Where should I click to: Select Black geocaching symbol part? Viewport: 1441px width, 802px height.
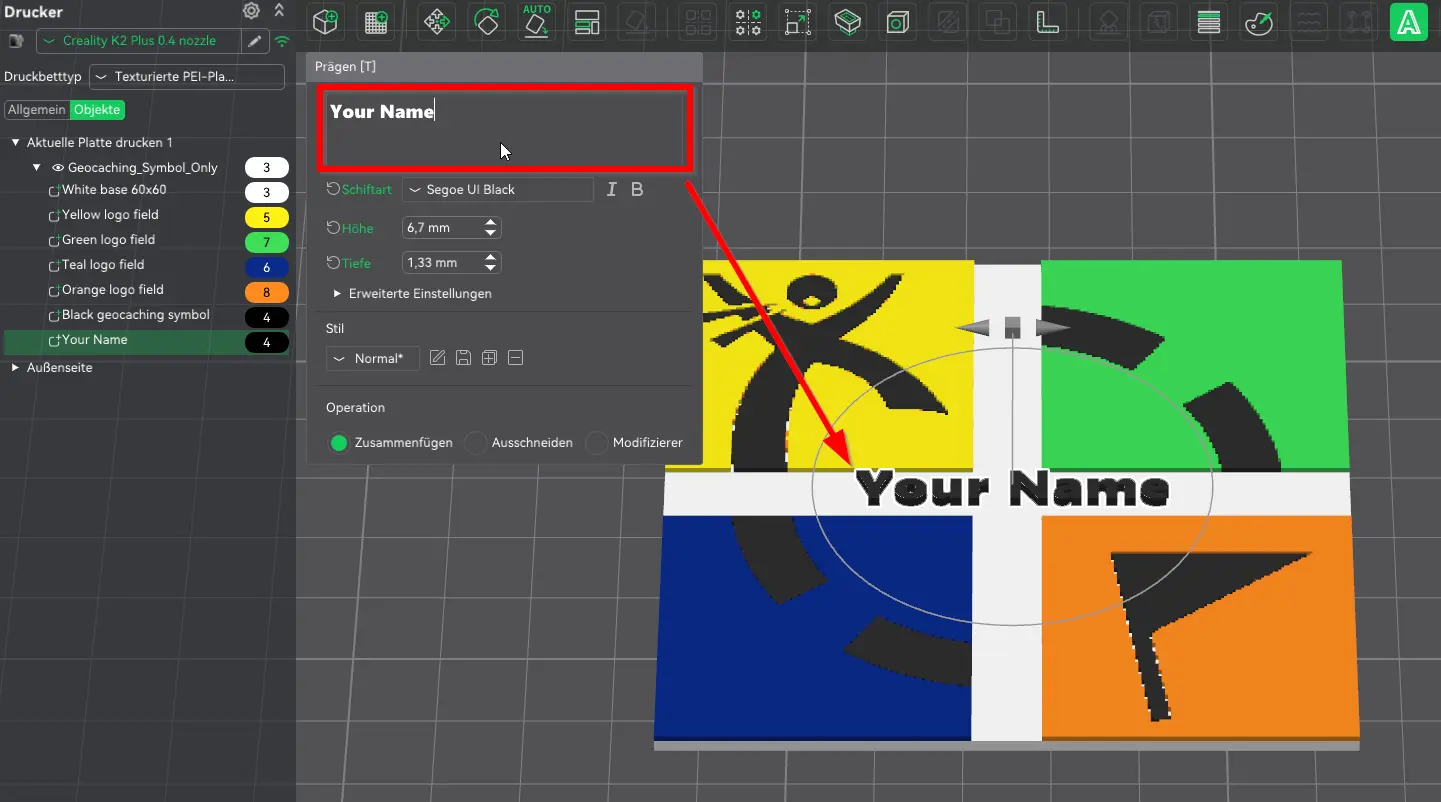coord(136,315)
